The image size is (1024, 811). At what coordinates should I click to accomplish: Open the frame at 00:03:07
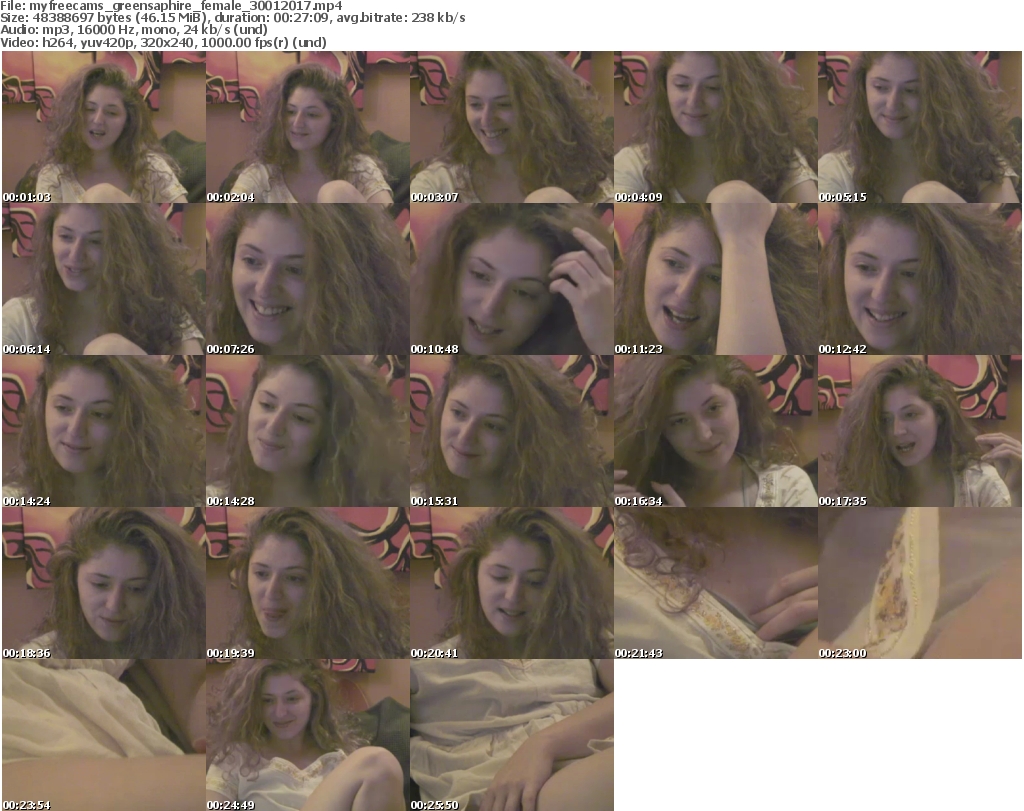click(x=512, y=127)
